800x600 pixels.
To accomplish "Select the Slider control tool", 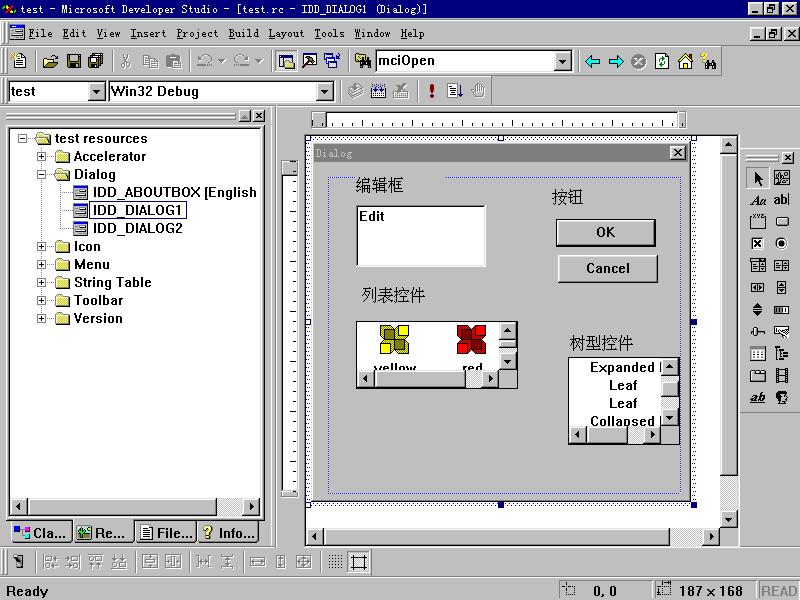I will tap(758, 332).
